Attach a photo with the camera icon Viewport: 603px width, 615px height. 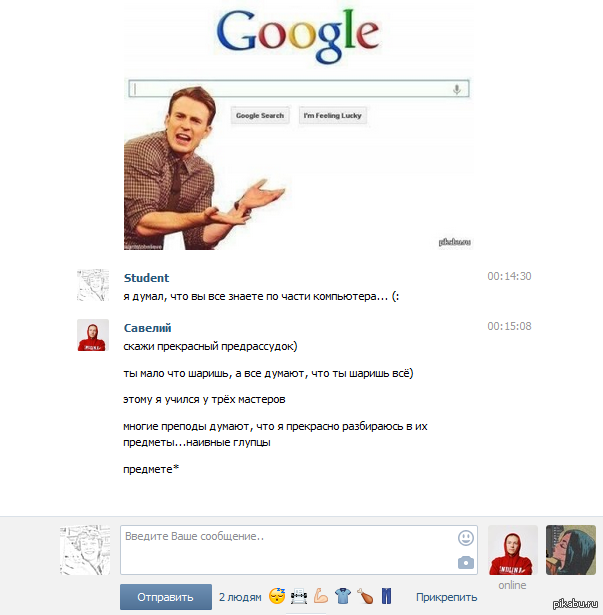[466, 563]
